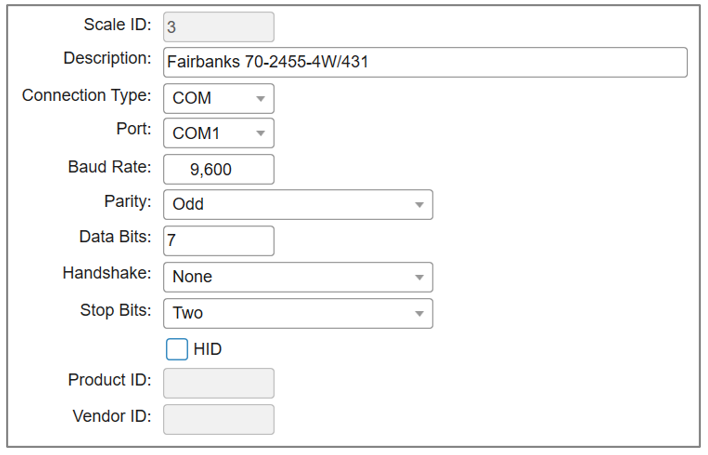Click the "Baud Rate:" label
Screen dimensions: 708x455
[x=109, y=166]
